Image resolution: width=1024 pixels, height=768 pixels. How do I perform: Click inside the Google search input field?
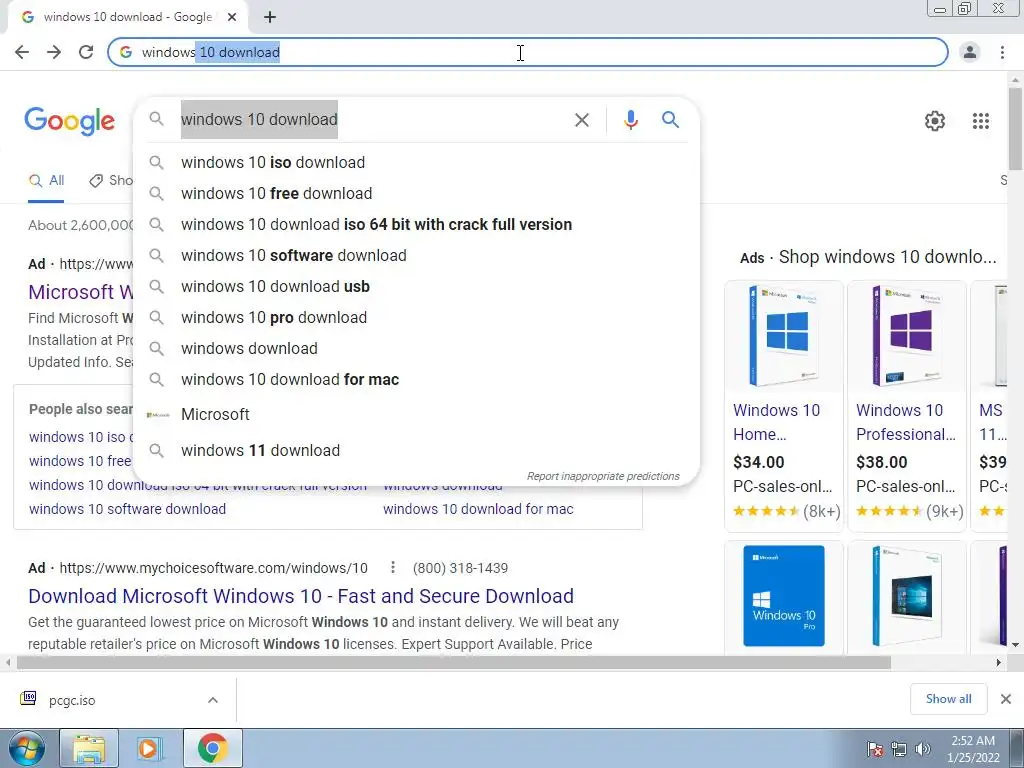(372, 120)
